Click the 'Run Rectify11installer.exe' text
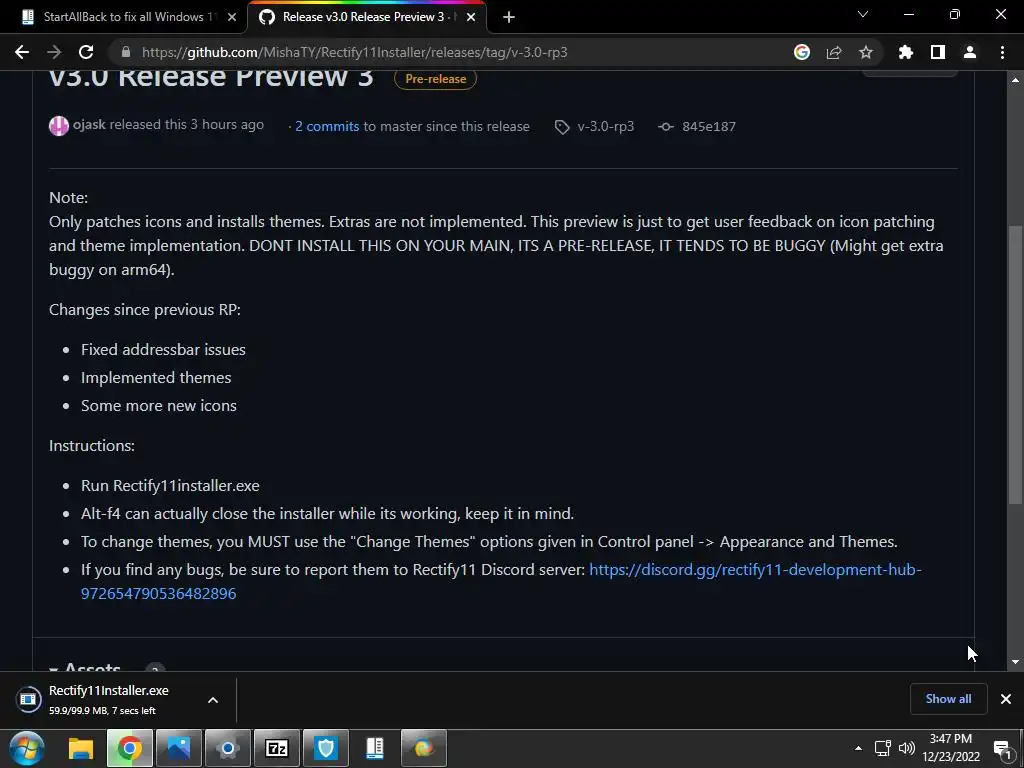Screen dimensions: 1024x768 pyautogui.click(x=170, y=485)
